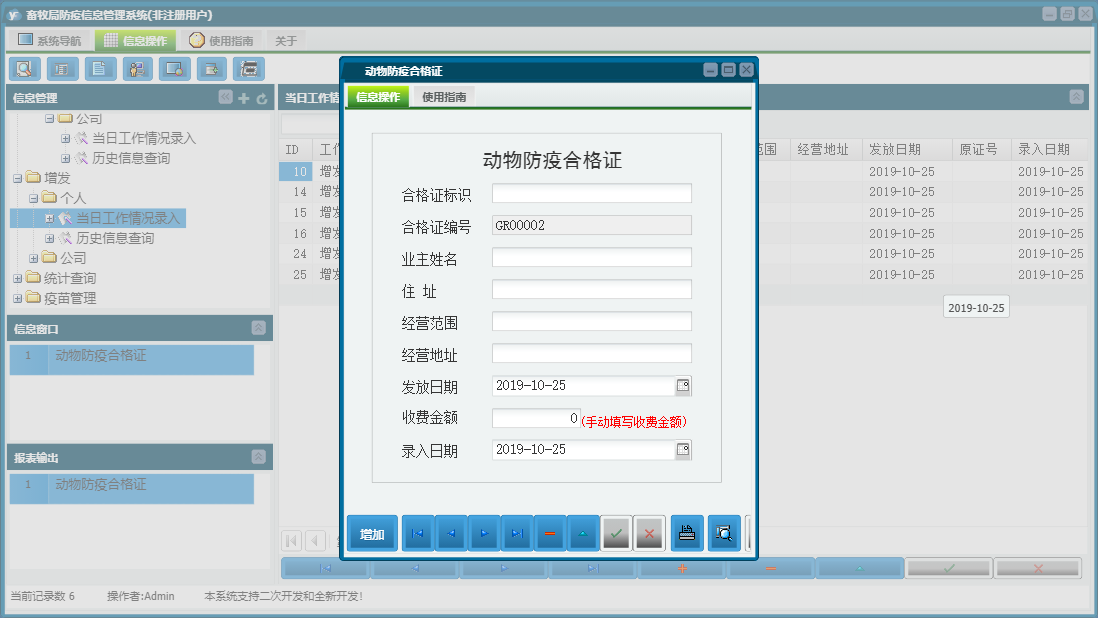Open the report view toolbar icon
Viewport: 1098px width, 618px height.
tap(61, 68)
